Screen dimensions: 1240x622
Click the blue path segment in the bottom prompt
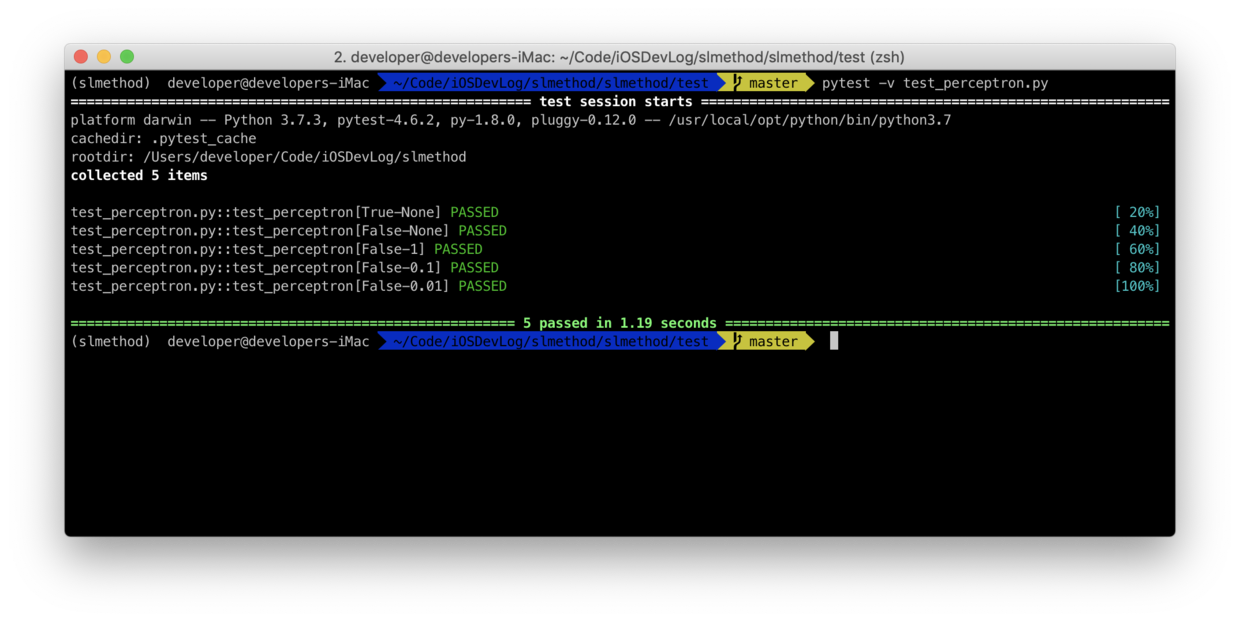(x=551, y=341)
